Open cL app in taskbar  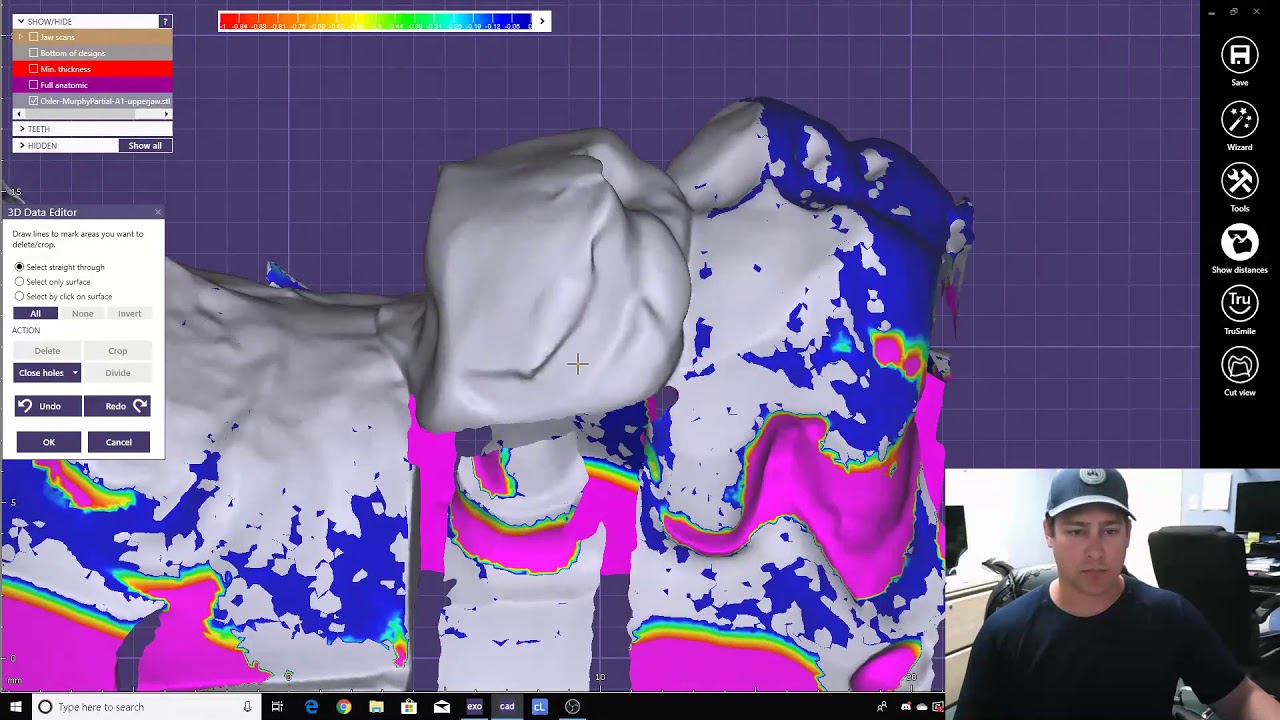tap(539, 707)
